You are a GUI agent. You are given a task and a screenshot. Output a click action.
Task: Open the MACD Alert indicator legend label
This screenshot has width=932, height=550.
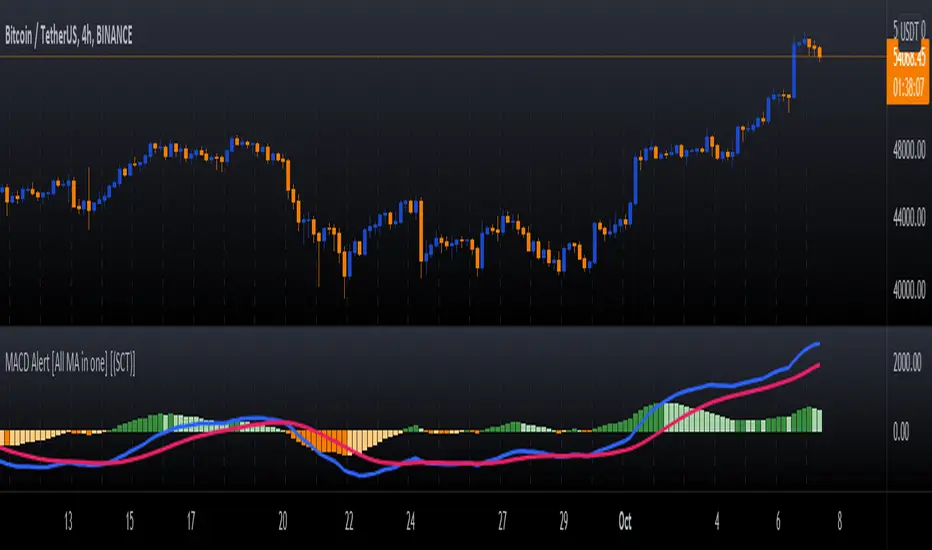[70, 362]
